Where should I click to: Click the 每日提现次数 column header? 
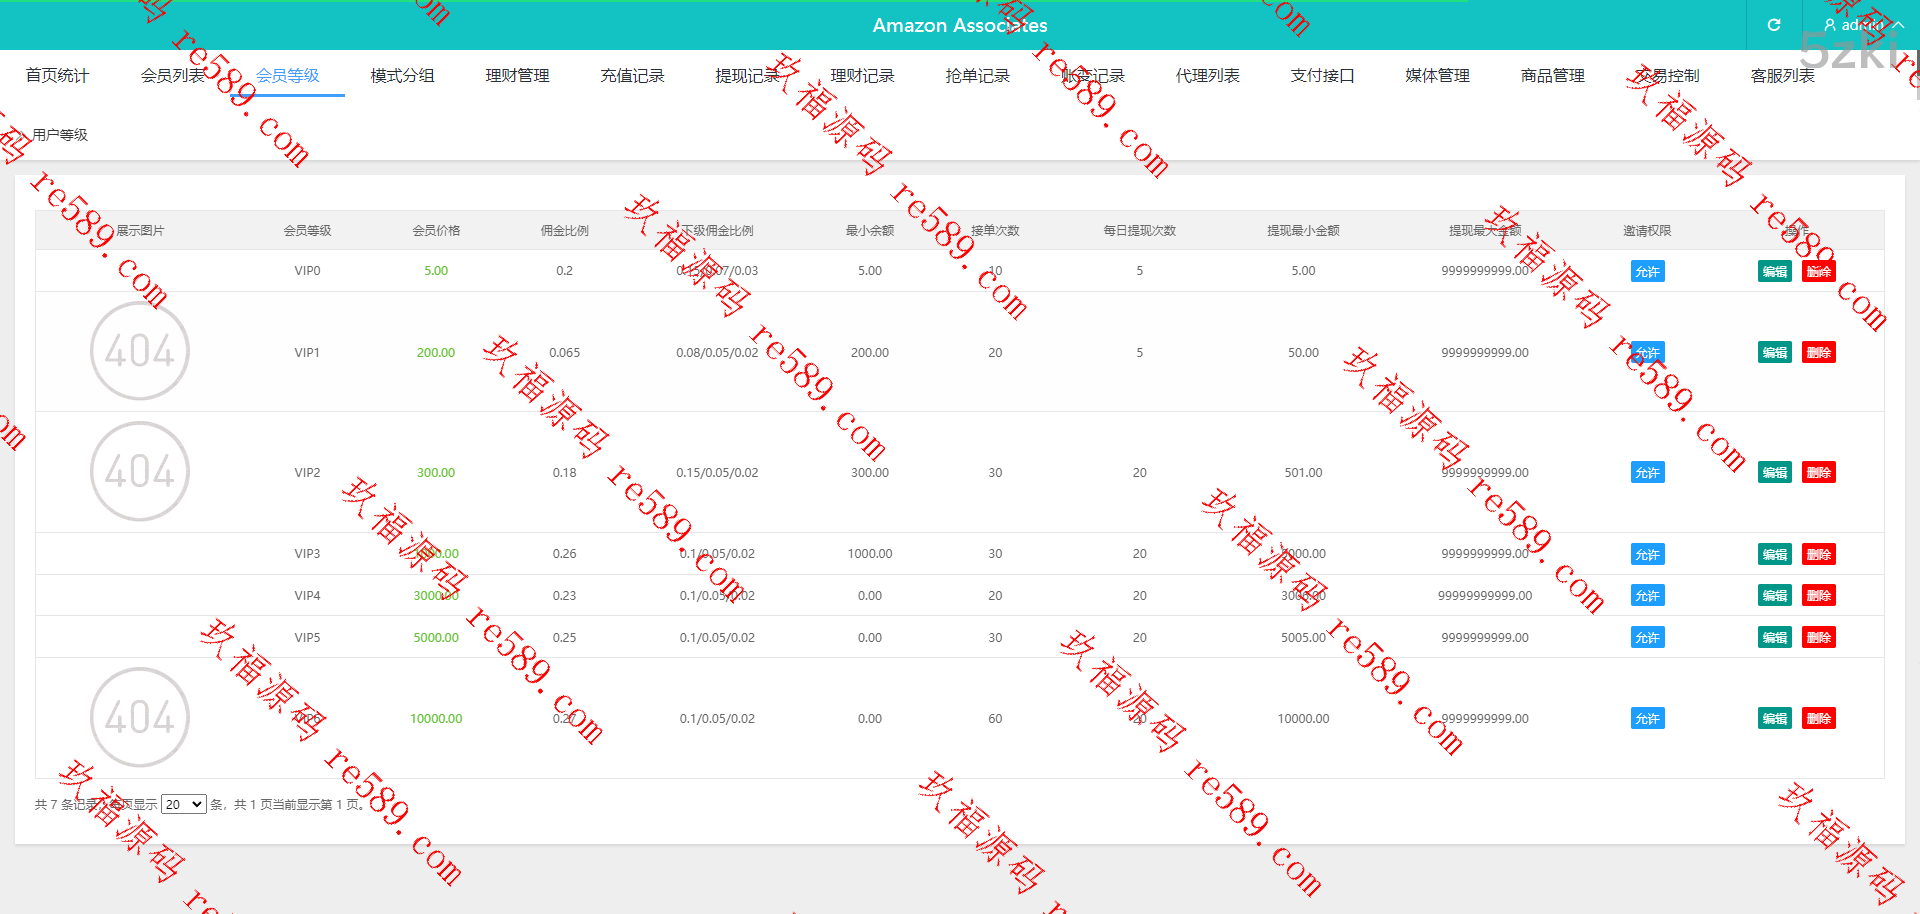point(1140,230)
